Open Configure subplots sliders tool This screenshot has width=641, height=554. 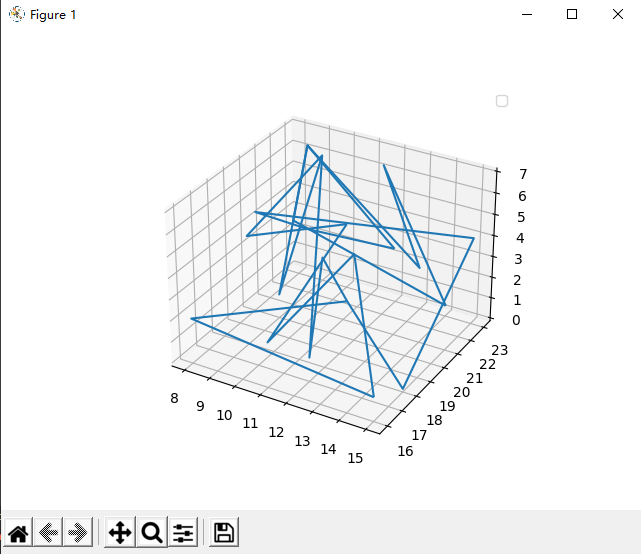[x=183, y=532]
